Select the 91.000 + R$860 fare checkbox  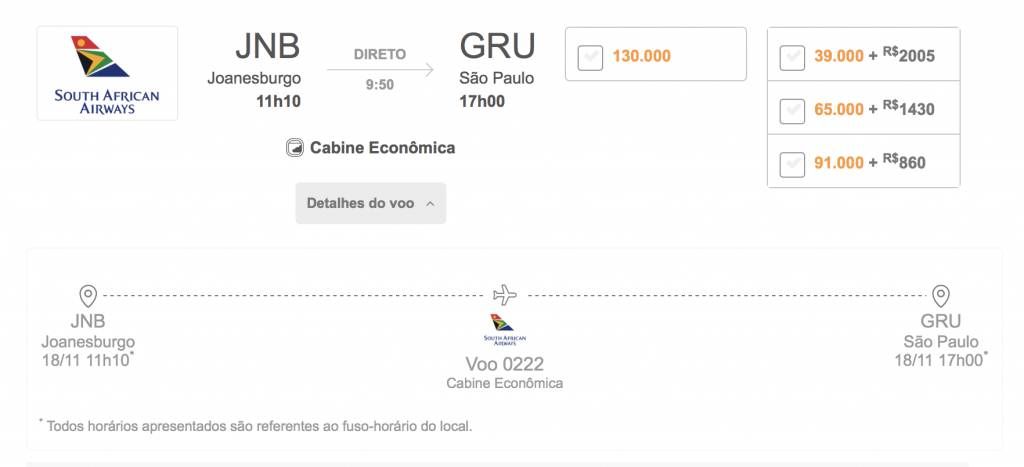(792, 165)
